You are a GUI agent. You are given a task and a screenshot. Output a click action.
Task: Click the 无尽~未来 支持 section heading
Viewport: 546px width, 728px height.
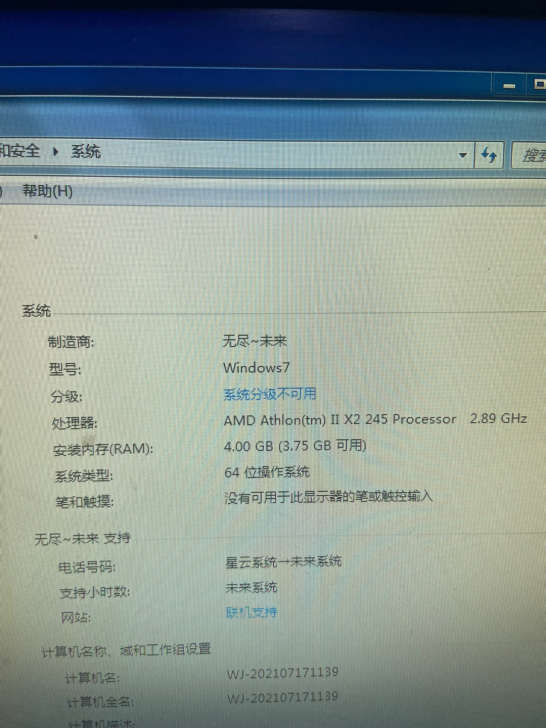click(x=83, y=539)
